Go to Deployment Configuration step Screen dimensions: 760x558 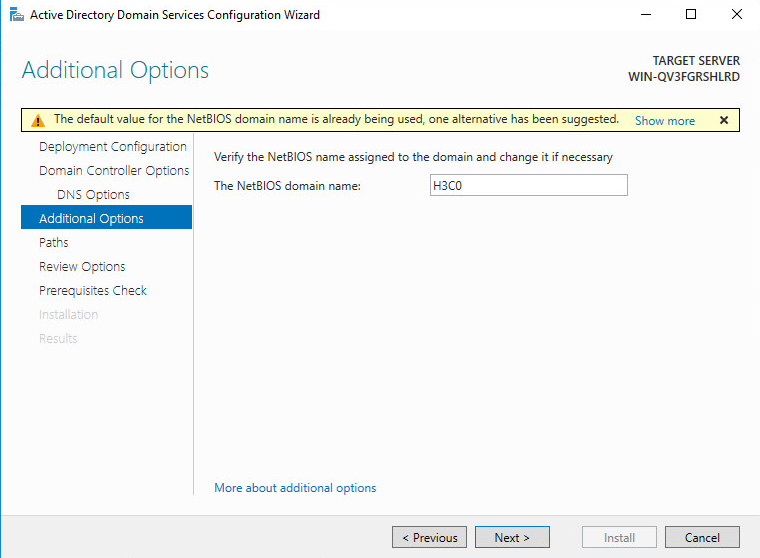(112, 146)
